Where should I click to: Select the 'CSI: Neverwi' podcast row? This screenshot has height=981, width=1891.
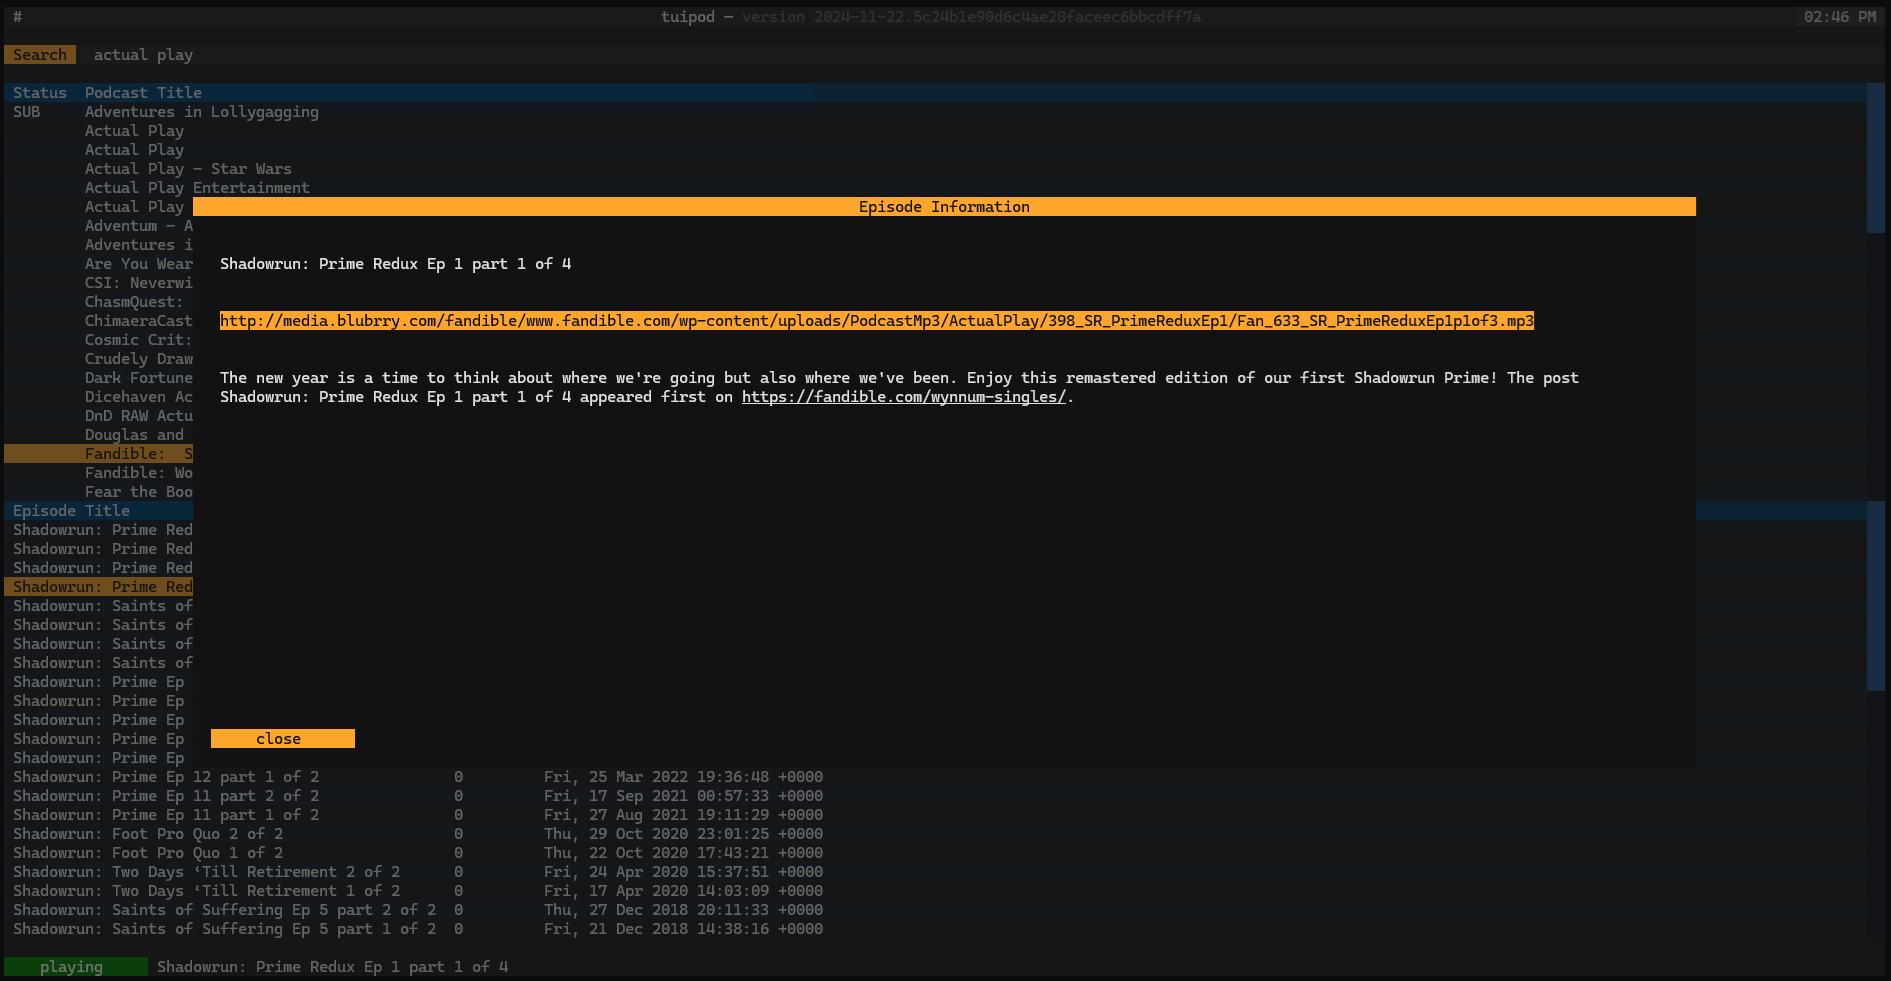click(138, 283)
